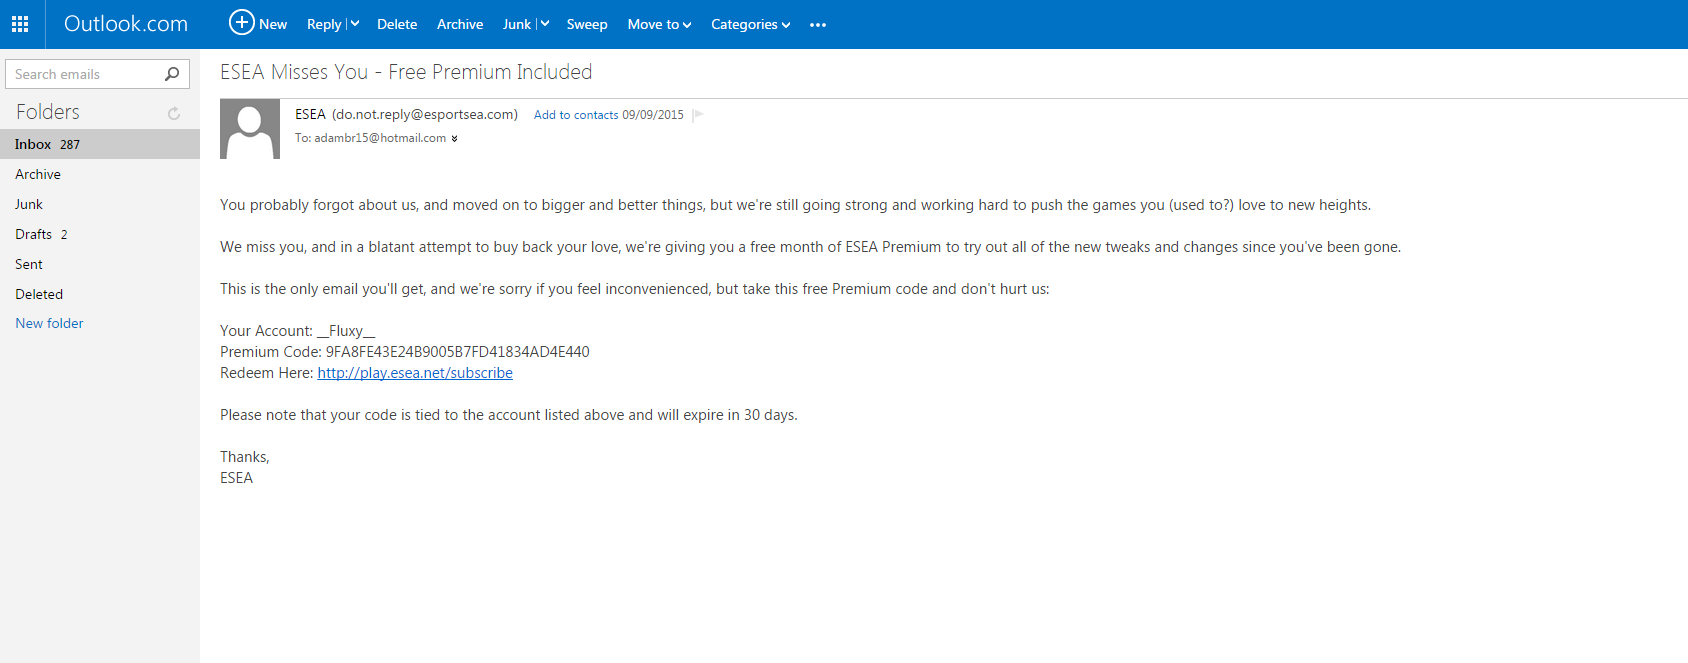Mark message as Junk
The width and height of the screenshot is (1688, 663).
517,24
